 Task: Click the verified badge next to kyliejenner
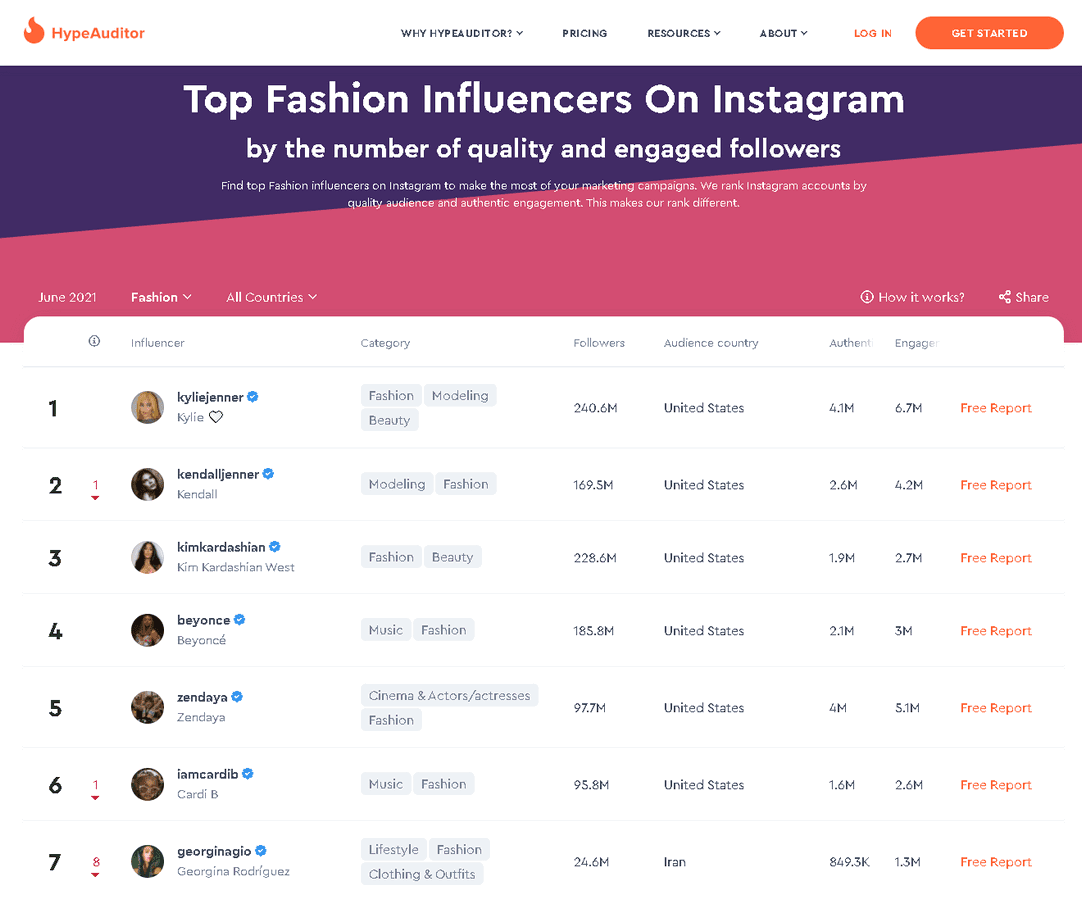click(252, 396)
